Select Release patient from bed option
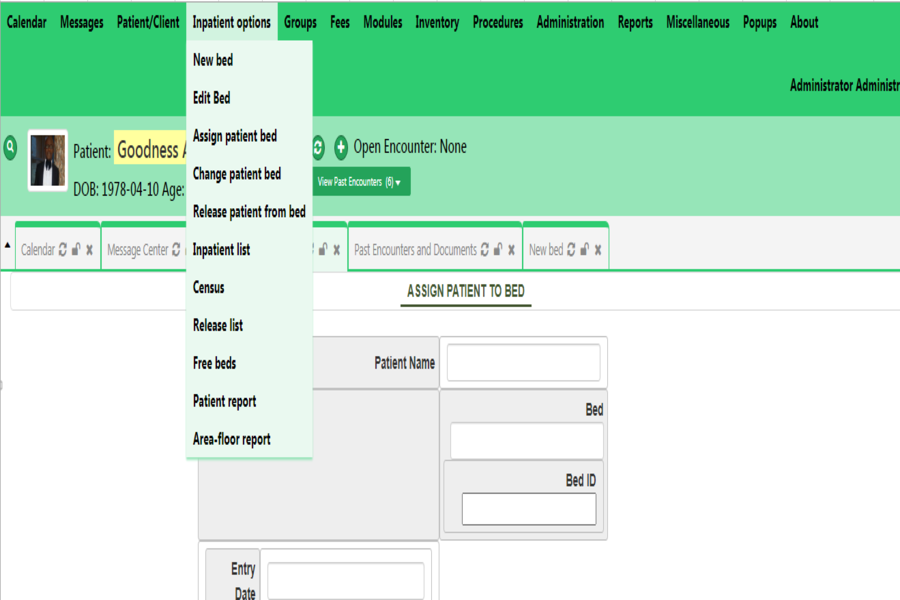 (249, 211)
